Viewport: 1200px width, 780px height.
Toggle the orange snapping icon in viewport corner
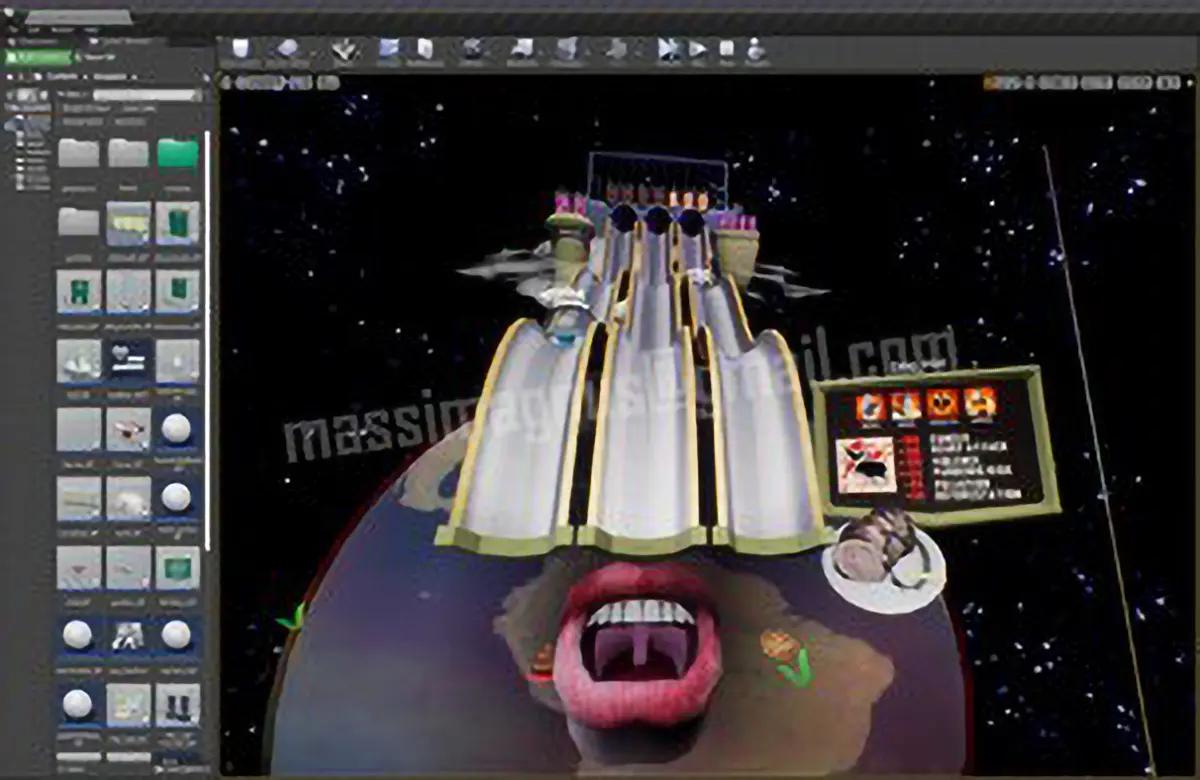tap(991, 83)
